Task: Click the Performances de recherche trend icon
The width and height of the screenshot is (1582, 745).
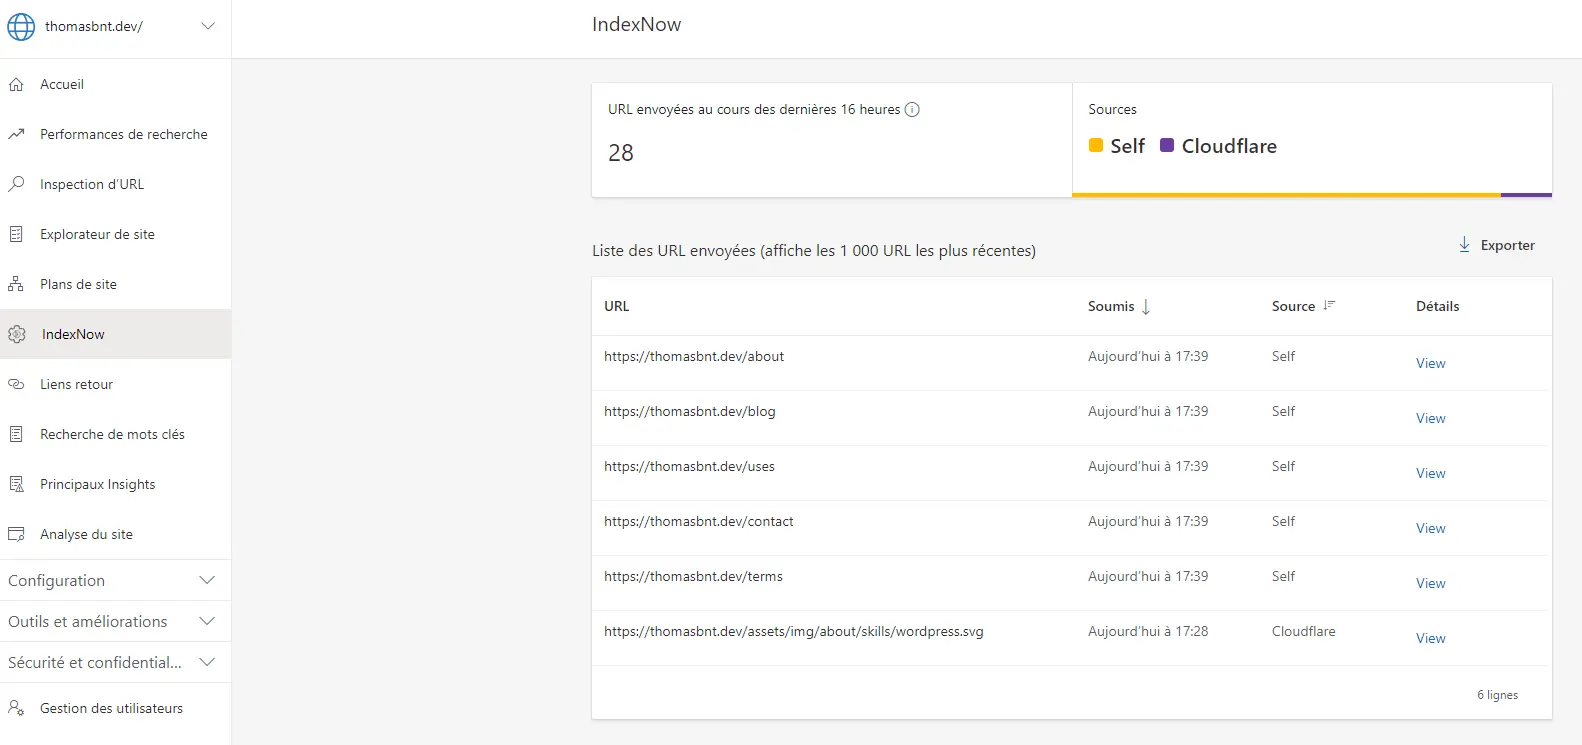Action: click(x=16, y=134)
